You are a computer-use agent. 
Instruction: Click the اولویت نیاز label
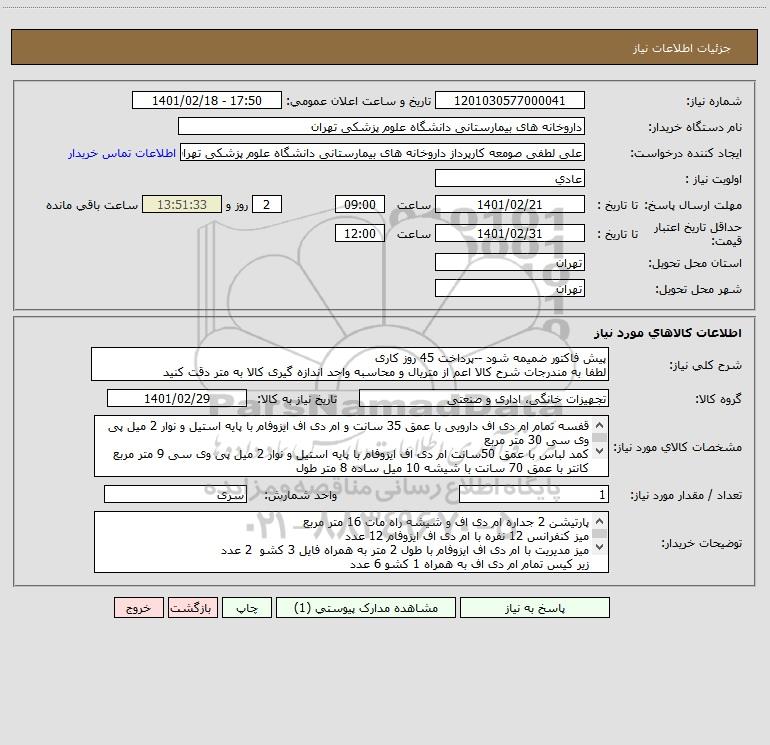click(714, 179)
